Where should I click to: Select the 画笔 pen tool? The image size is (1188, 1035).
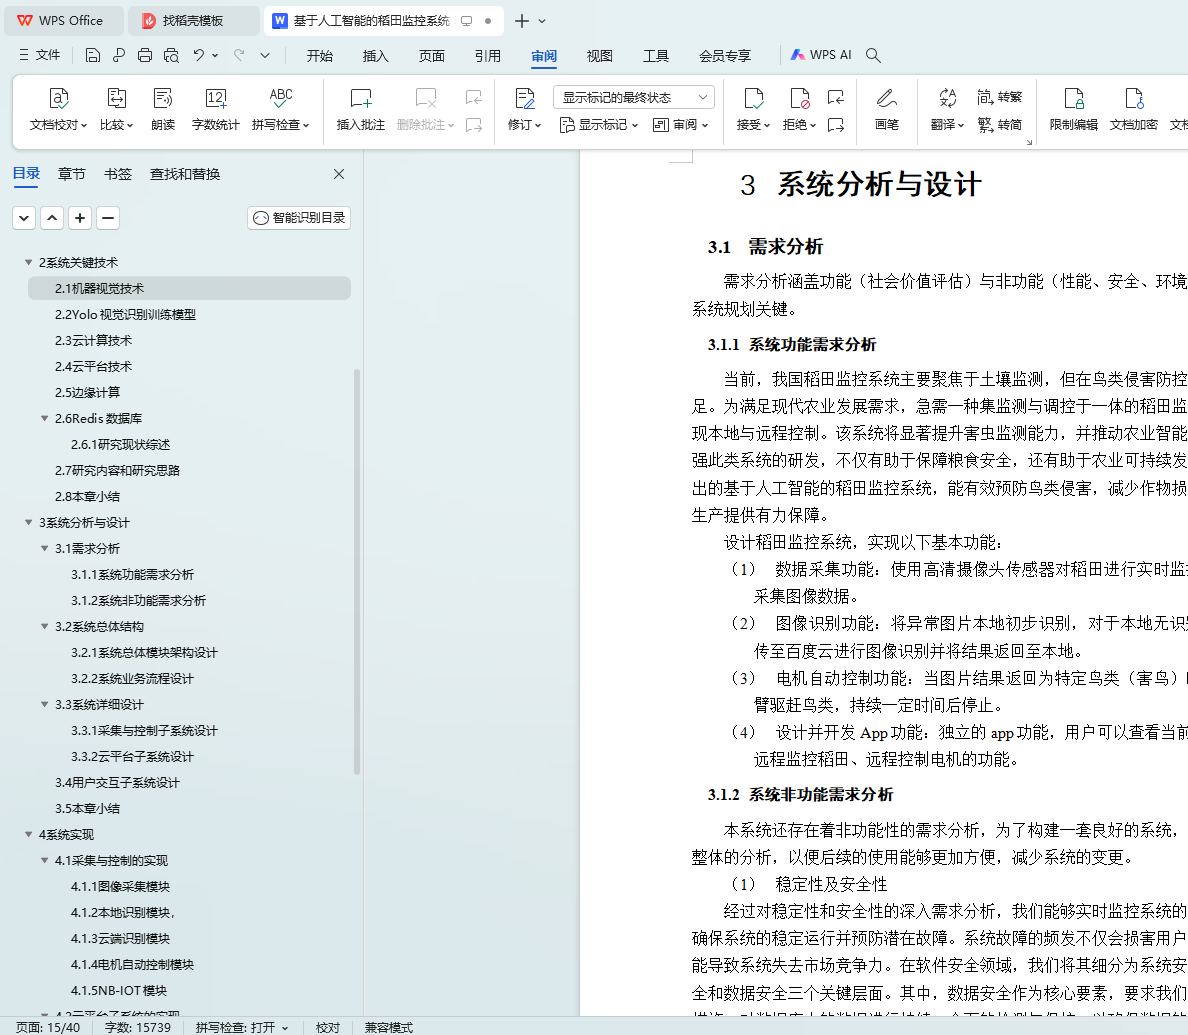click(x=886, y=109)
